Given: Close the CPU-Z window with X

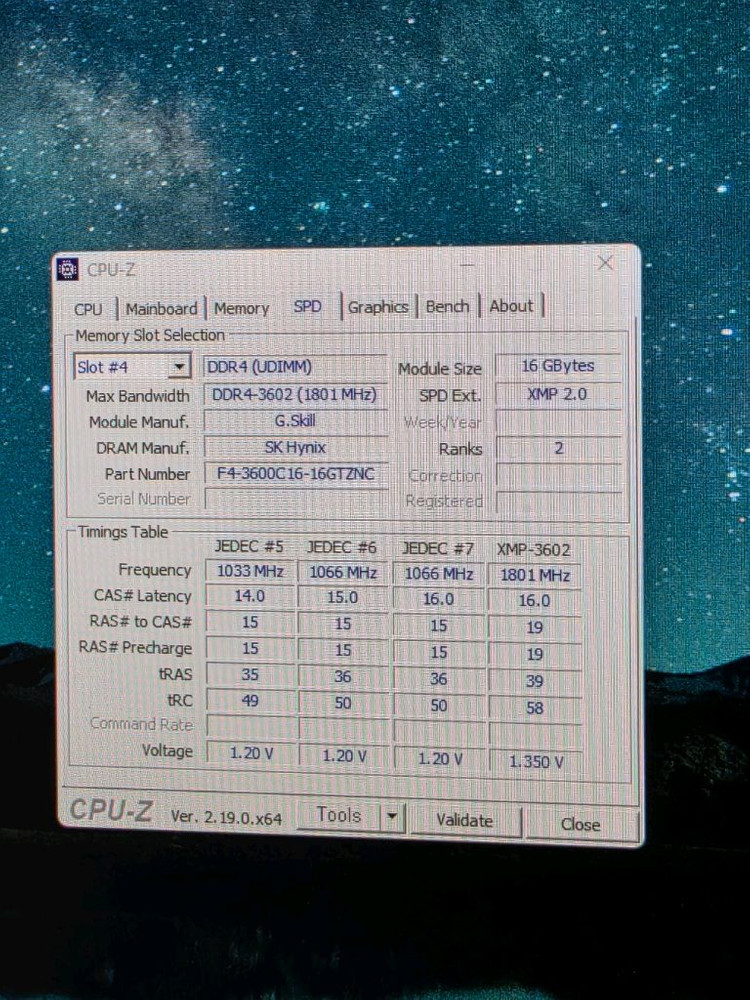Looking at the screenshot, I should click(605, 263).
